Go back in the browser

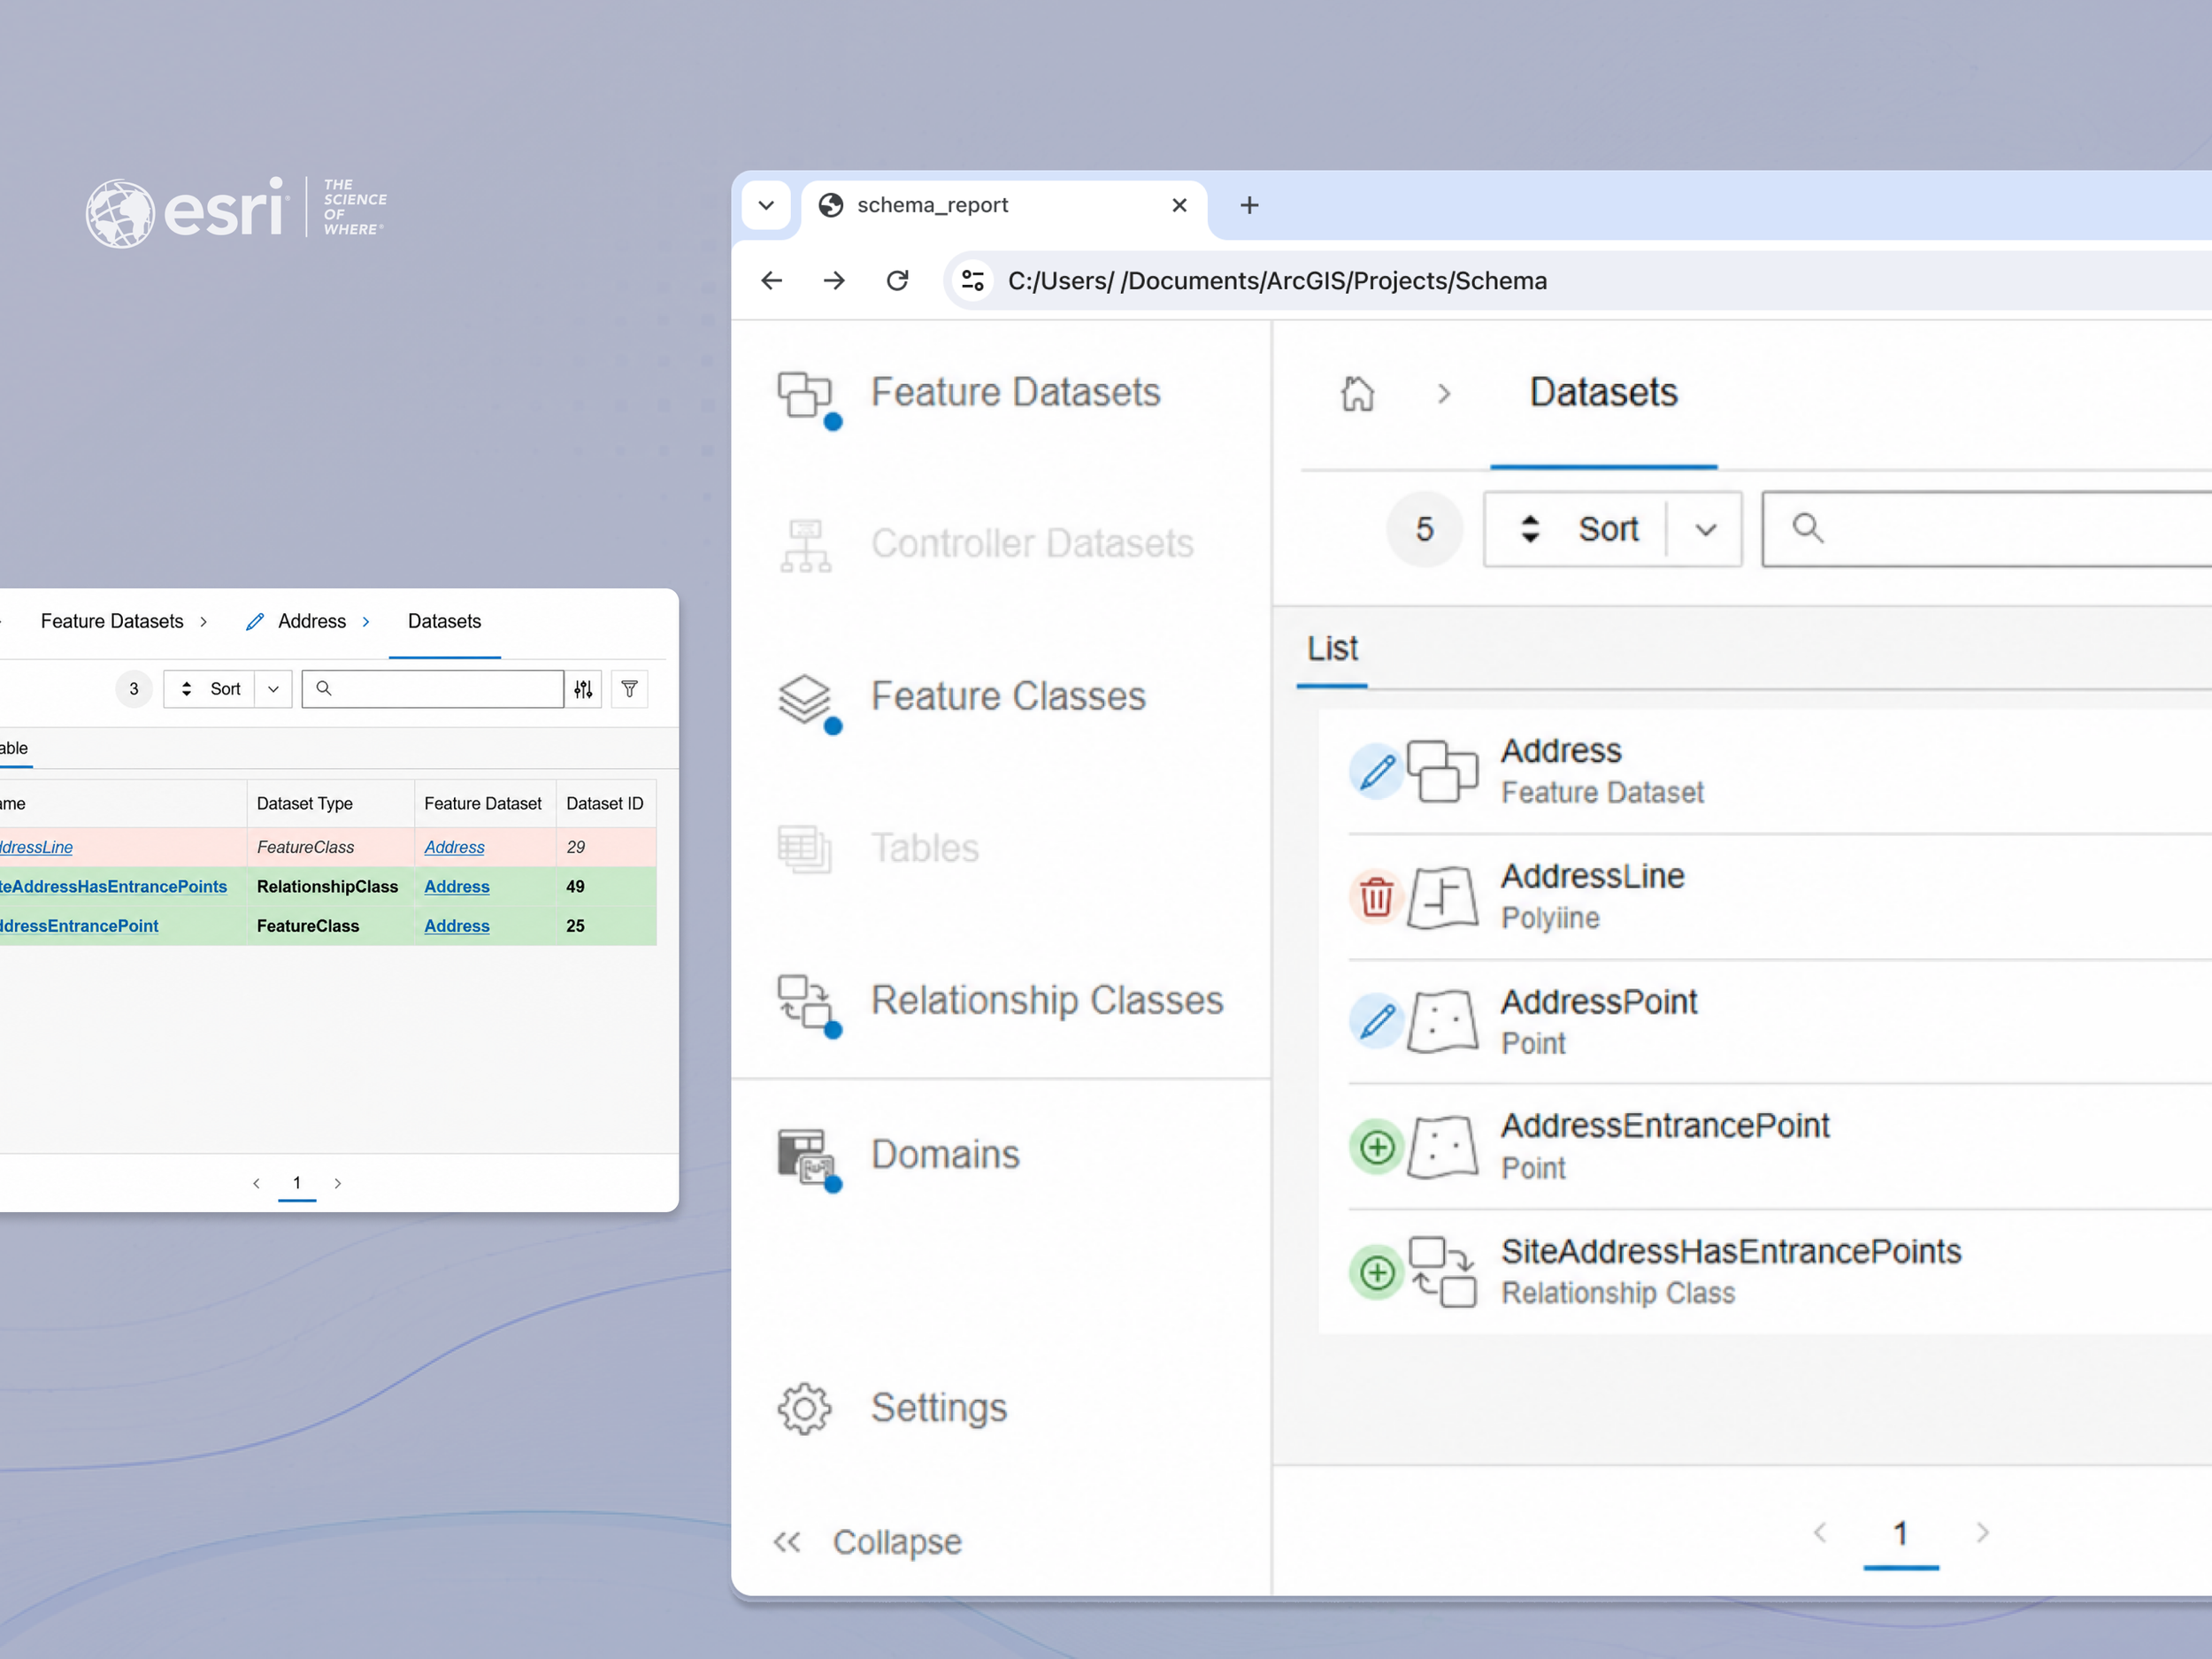[771, 281]
